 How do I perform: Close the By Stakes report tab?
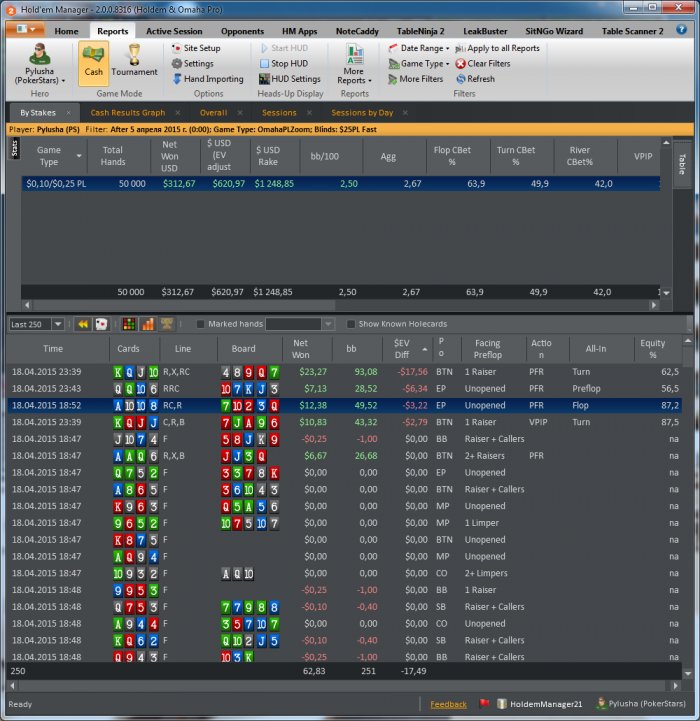pyautogui.click(x=69, y=113)
